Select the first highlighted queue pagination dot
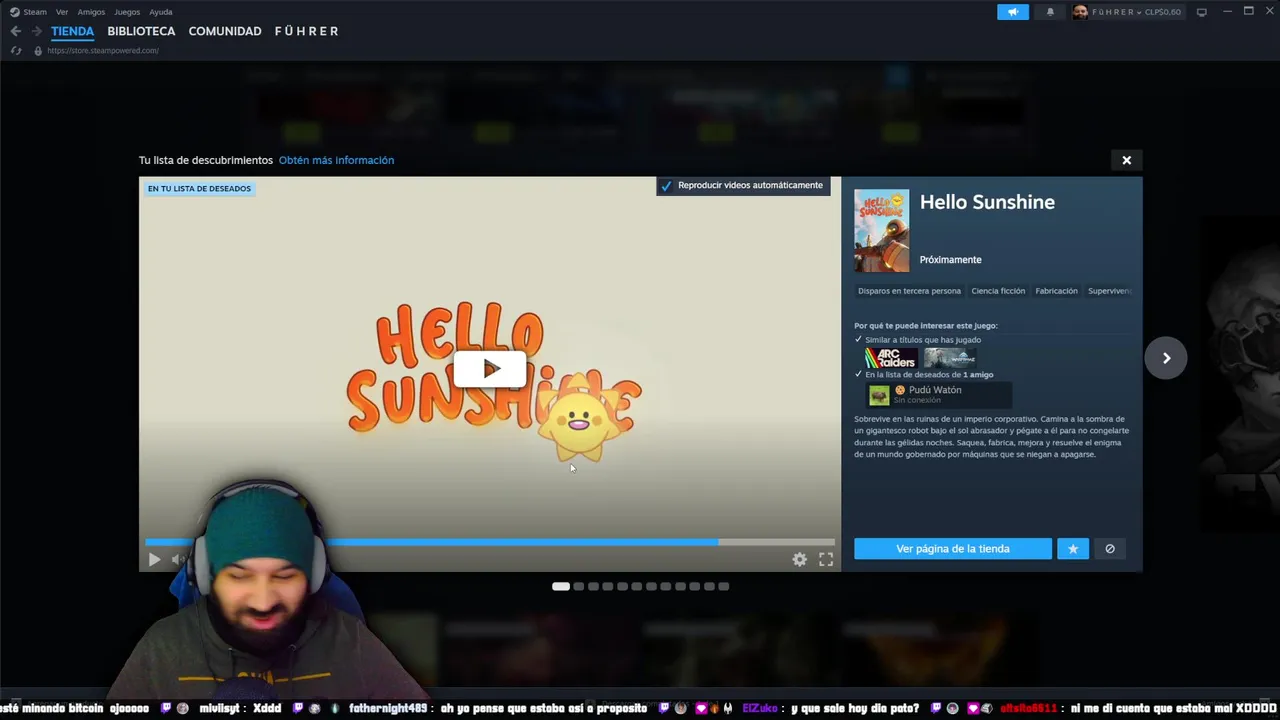The image size is (1280, 720). [561, 586]
